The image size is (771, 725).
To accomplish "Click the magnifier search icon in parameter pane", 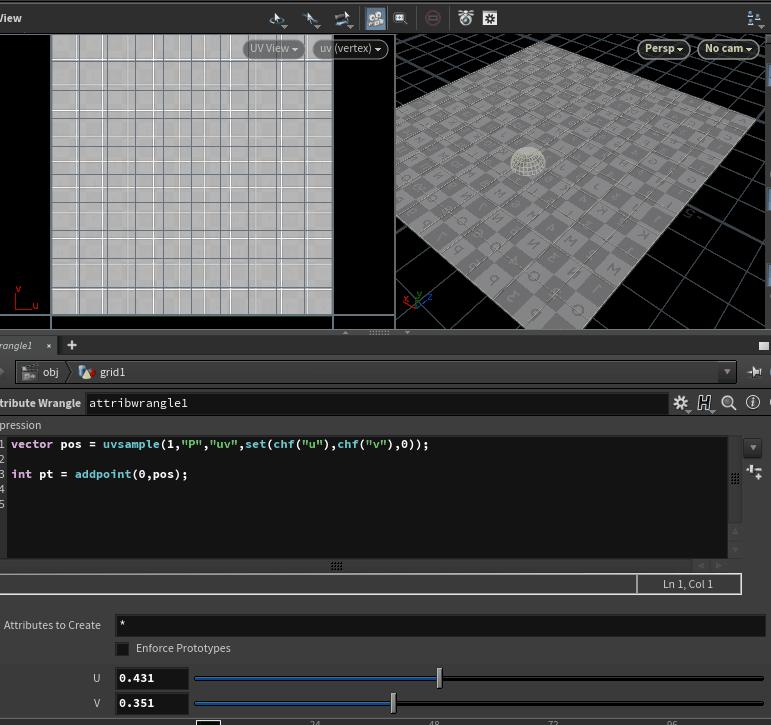I will point(729,403).
